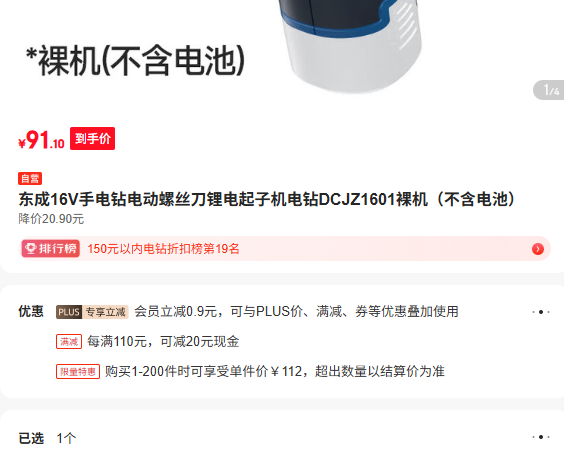Open 150元以内电钻折扣榜第19名 ranking link
The width and height of the screenshot is (564, 462).
163,249
